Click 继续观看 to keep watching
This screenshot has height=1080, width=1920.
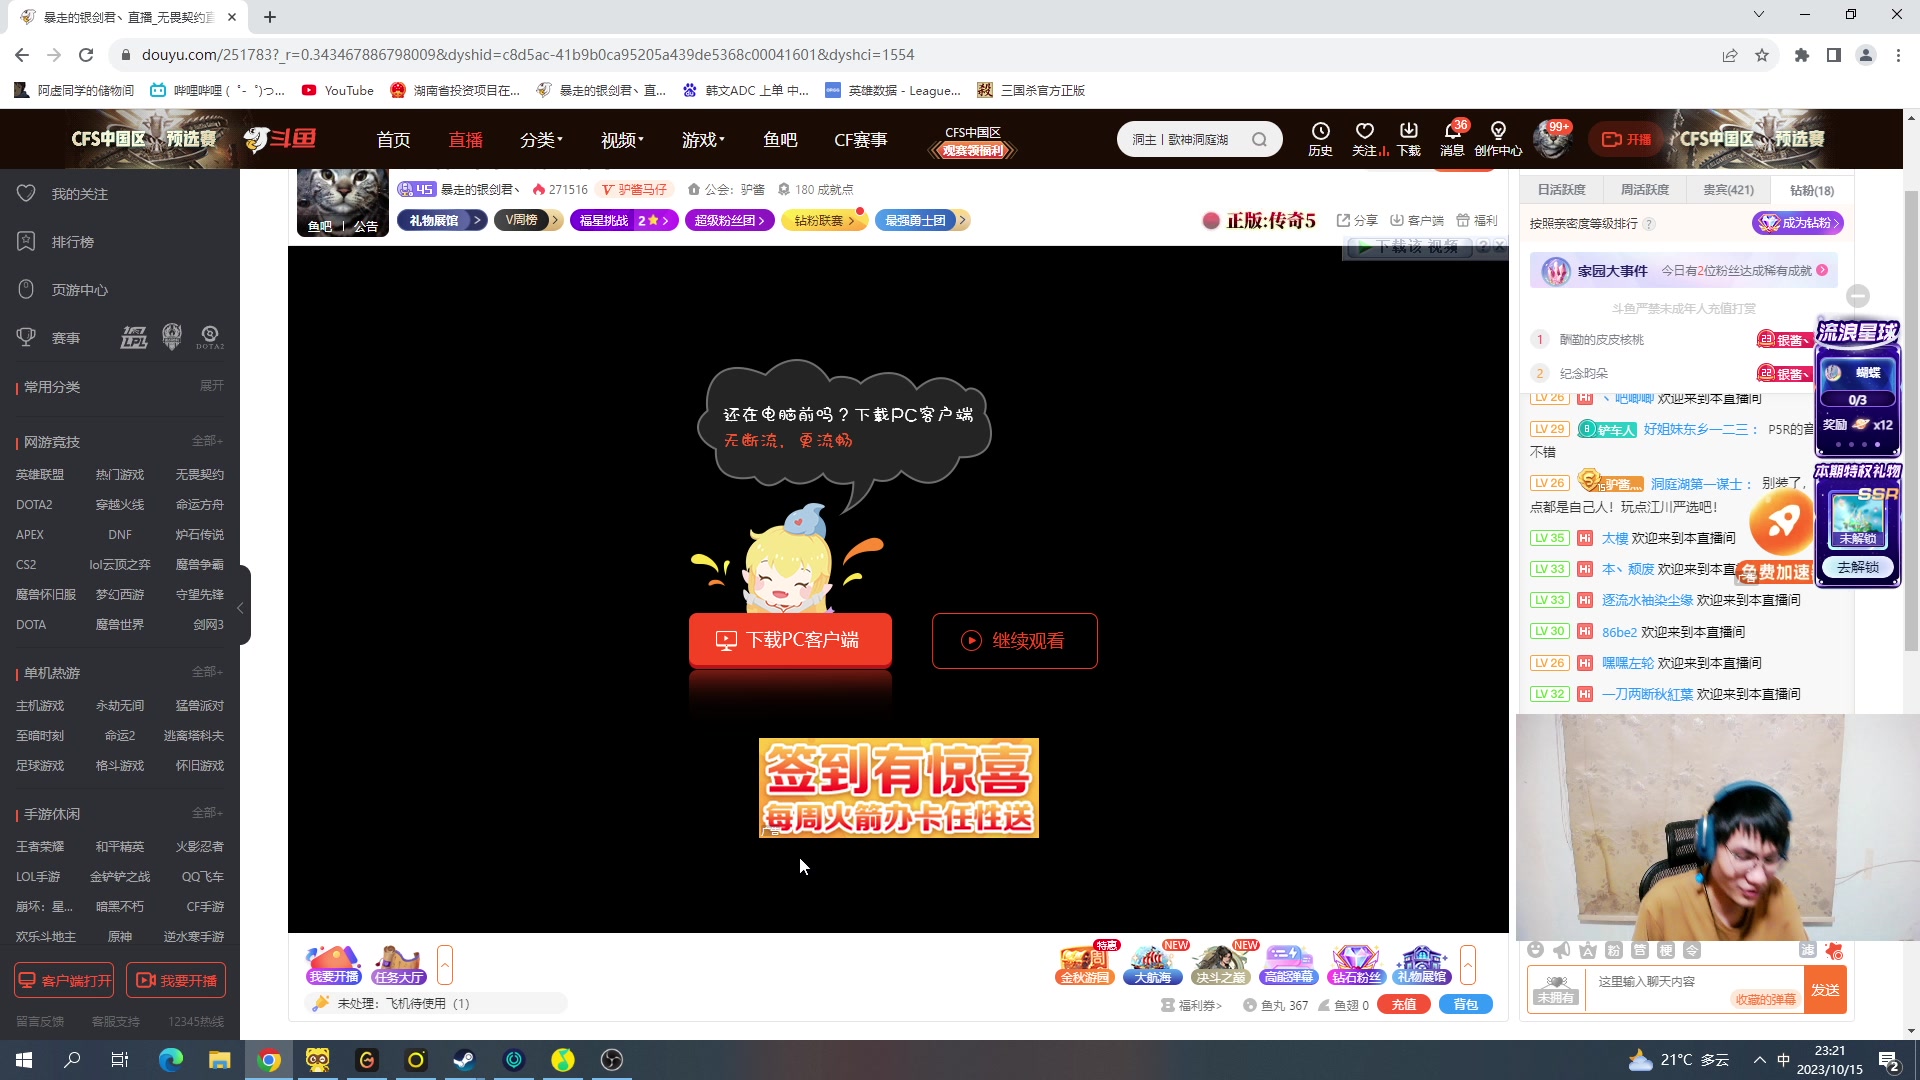coord(1014,641)
